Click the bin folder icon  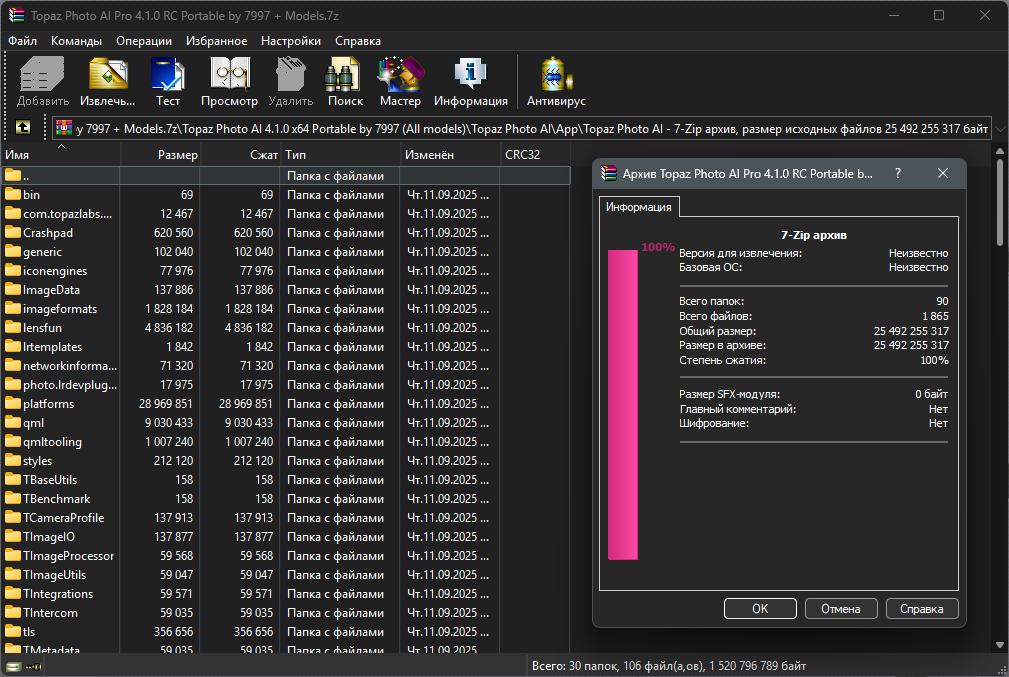click(13, 194)
